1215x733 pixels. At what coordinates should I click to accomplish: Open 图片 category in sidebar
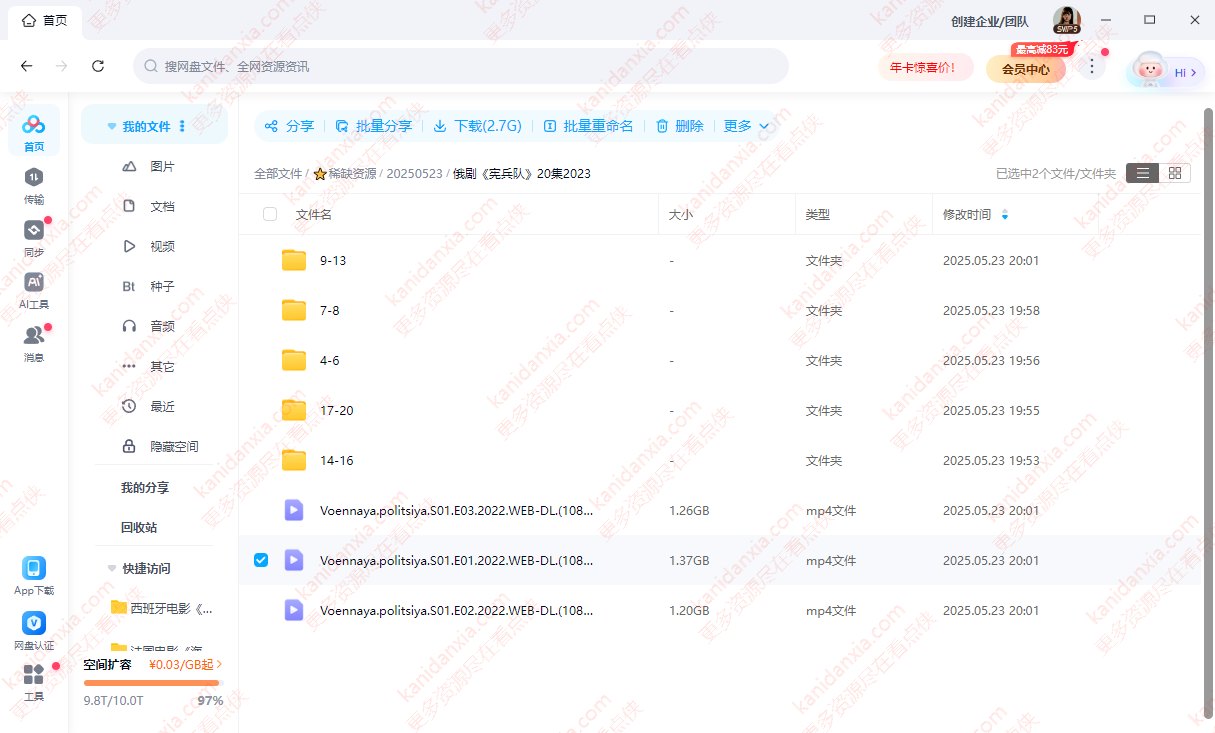[162, 166]
